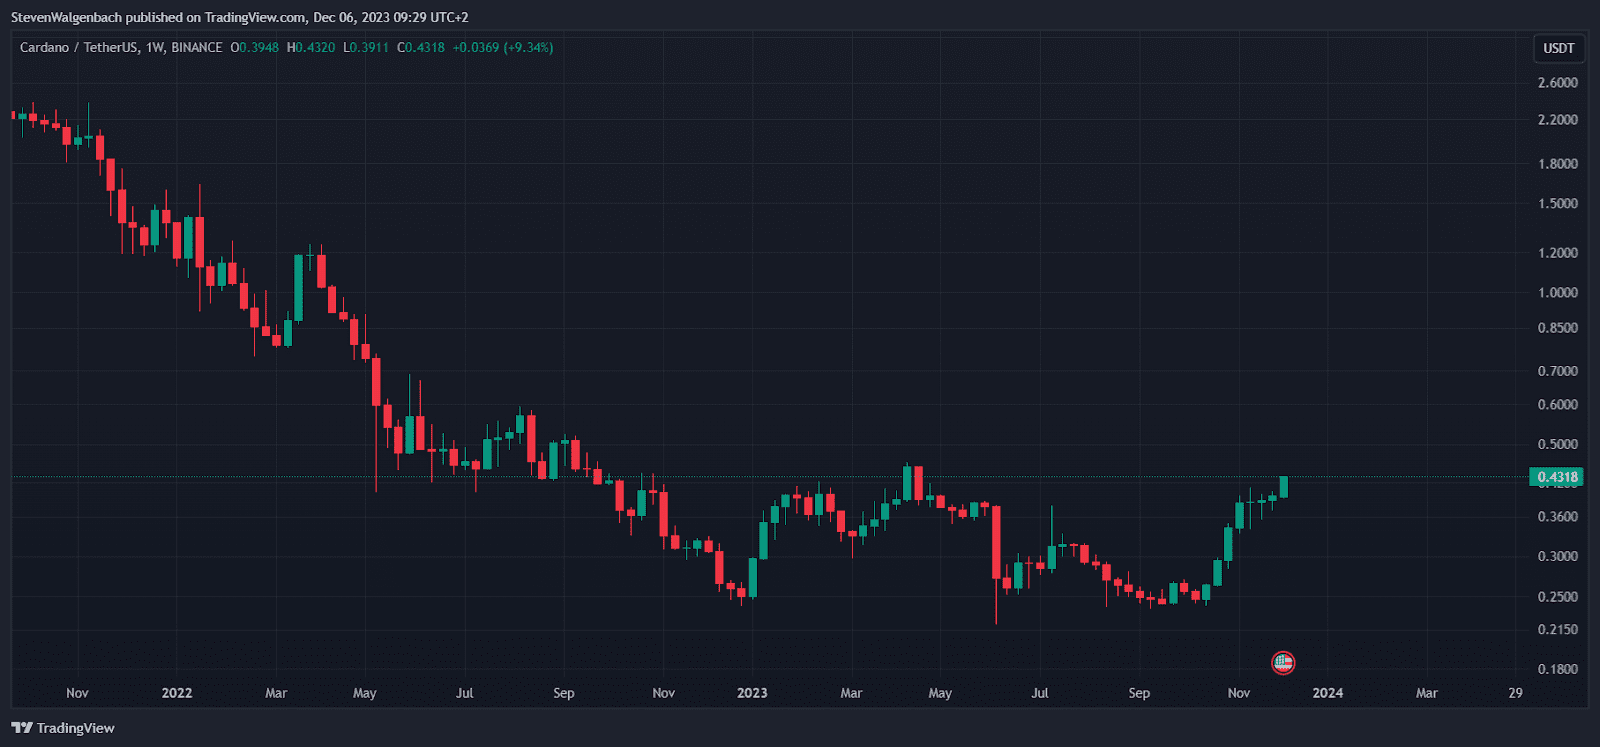Click the open value O0.3948
1600x747 pixels.
(255, 47)
